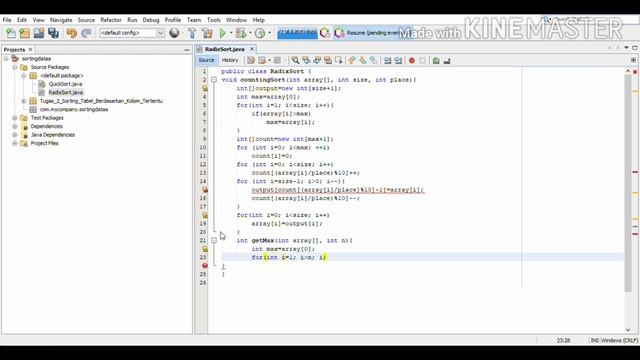Screen dimensions: 640x360
Task: Open the Window menu
Action: 236,20
